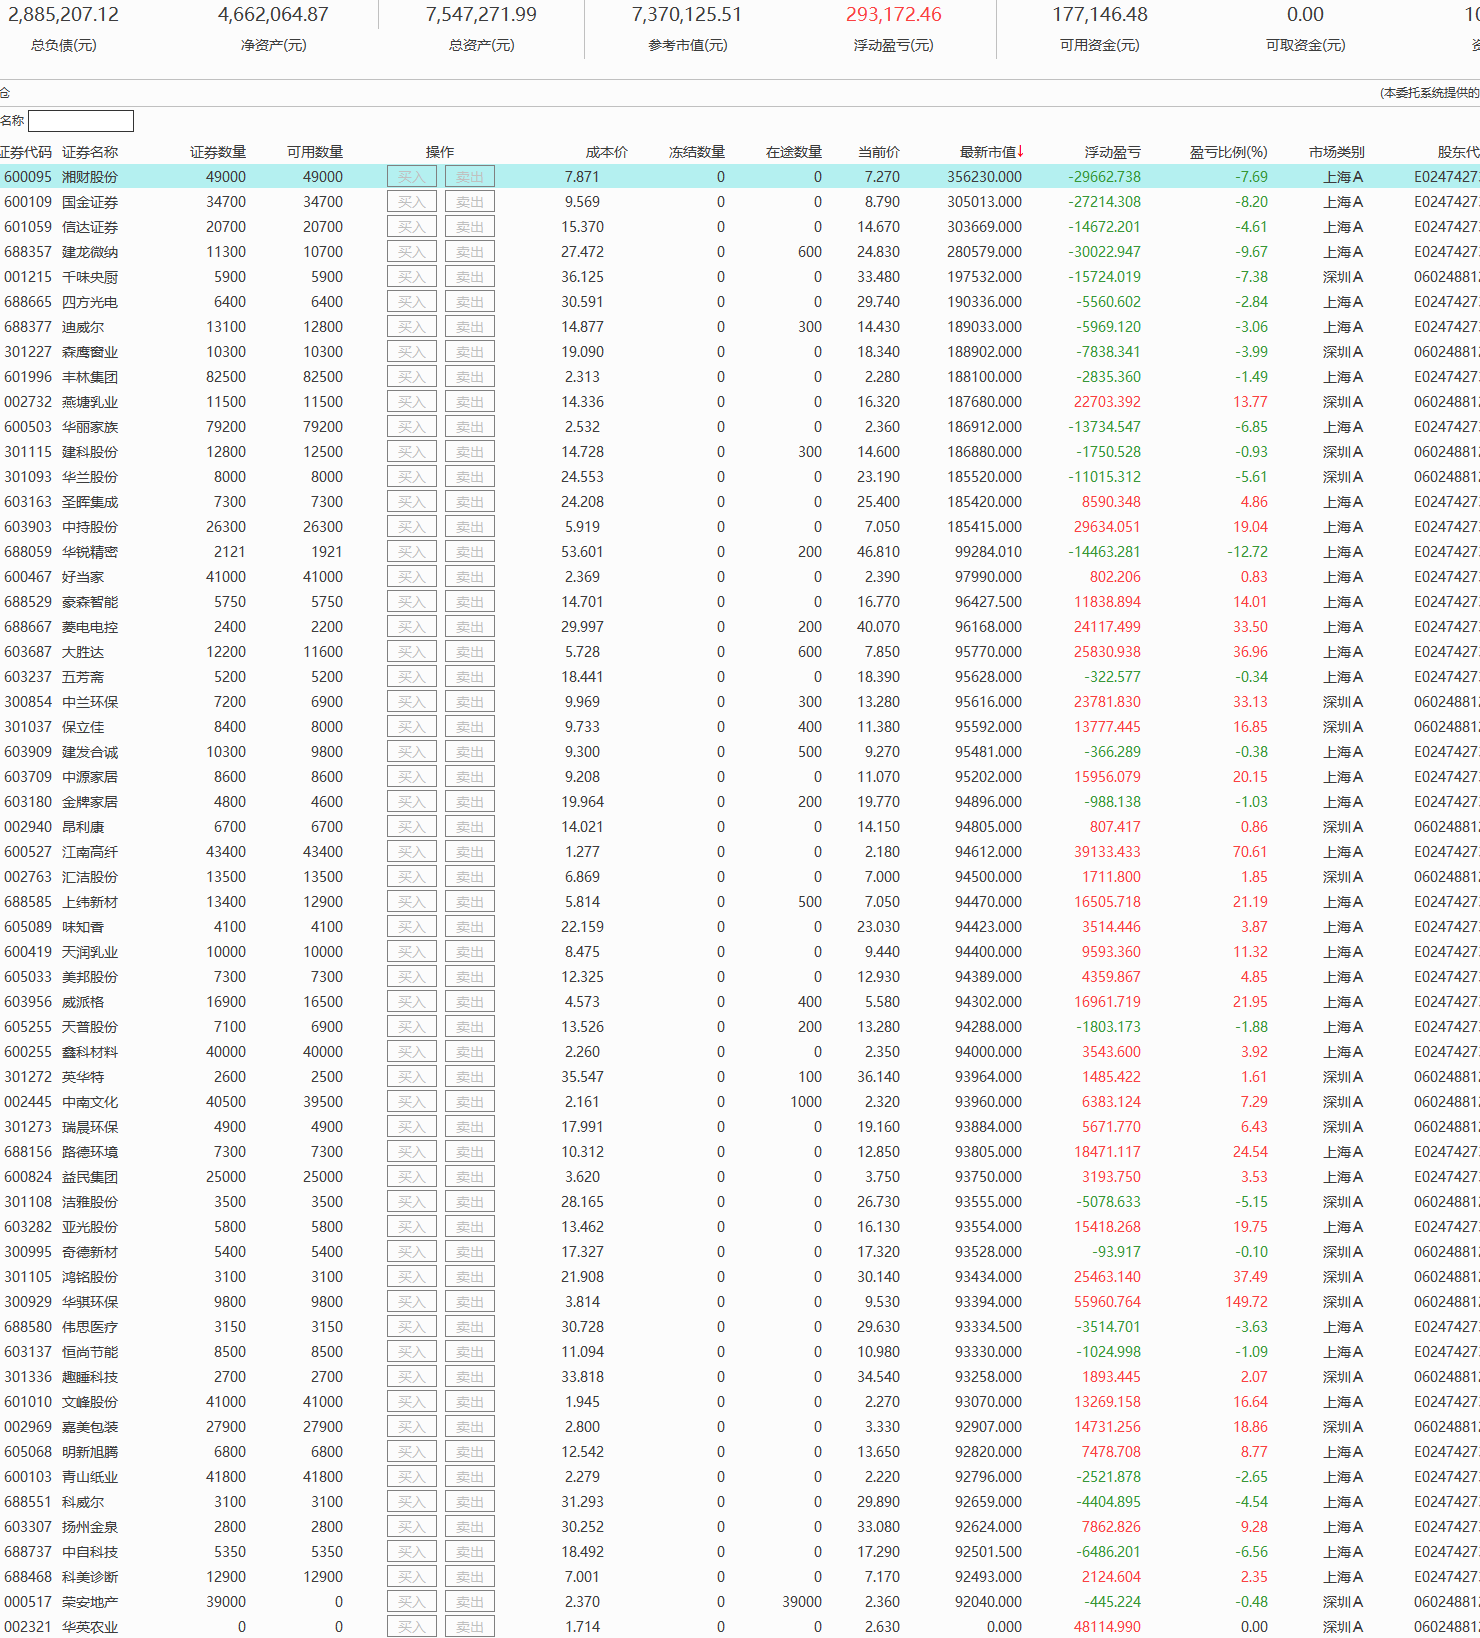Click the 浮动盈亏(元) total at top
Image resolution: width=1480 pixels, height=1638 pixels.
point(893,15)
